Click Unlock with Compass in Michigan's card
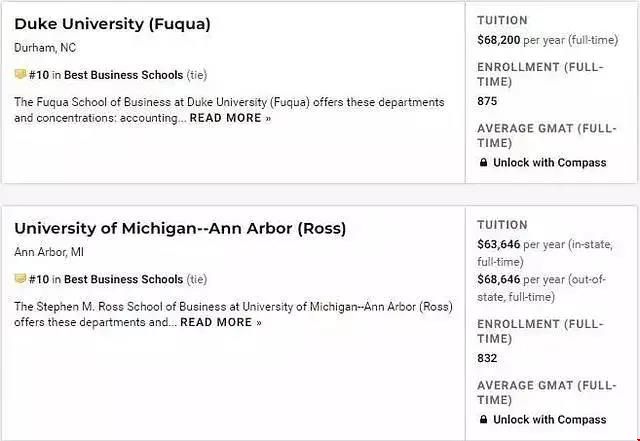 549,419
